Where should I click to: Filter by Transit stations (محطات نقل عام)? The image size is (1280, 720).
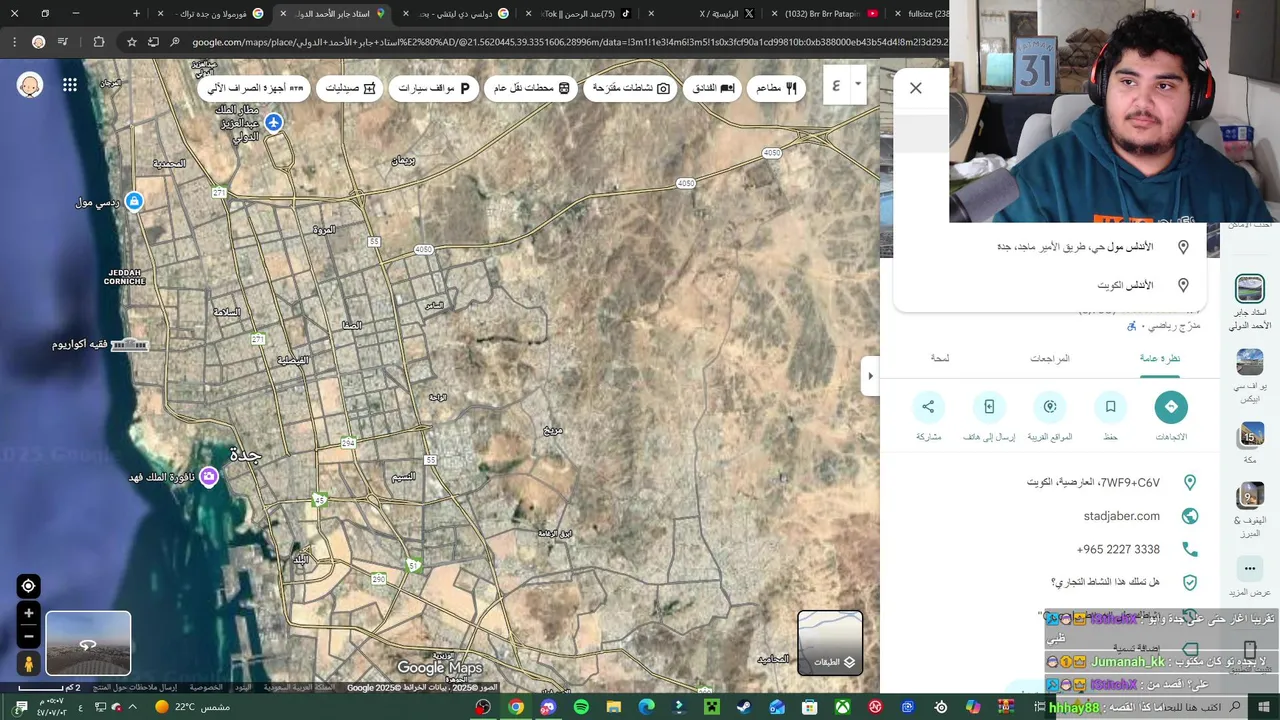click(531, 88)
